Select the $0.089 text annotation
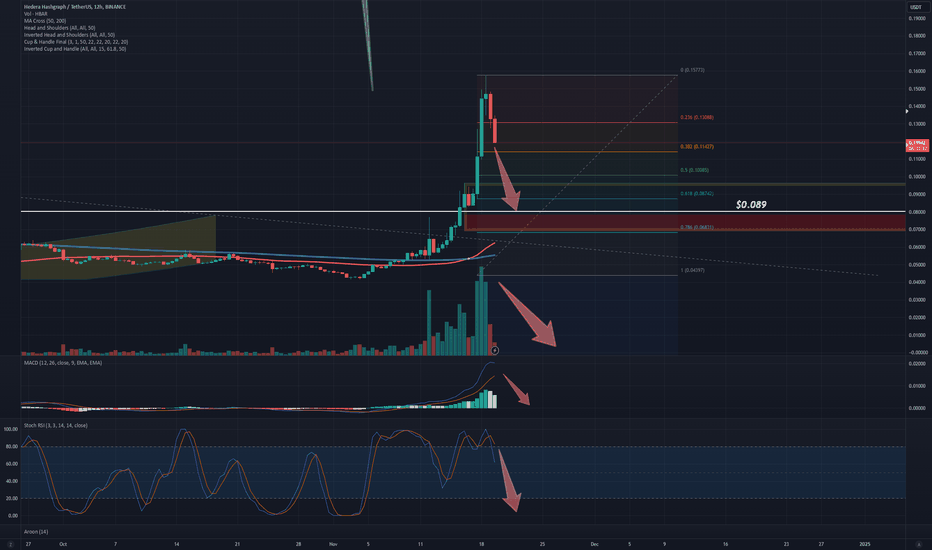 click(x=751, y=205)
